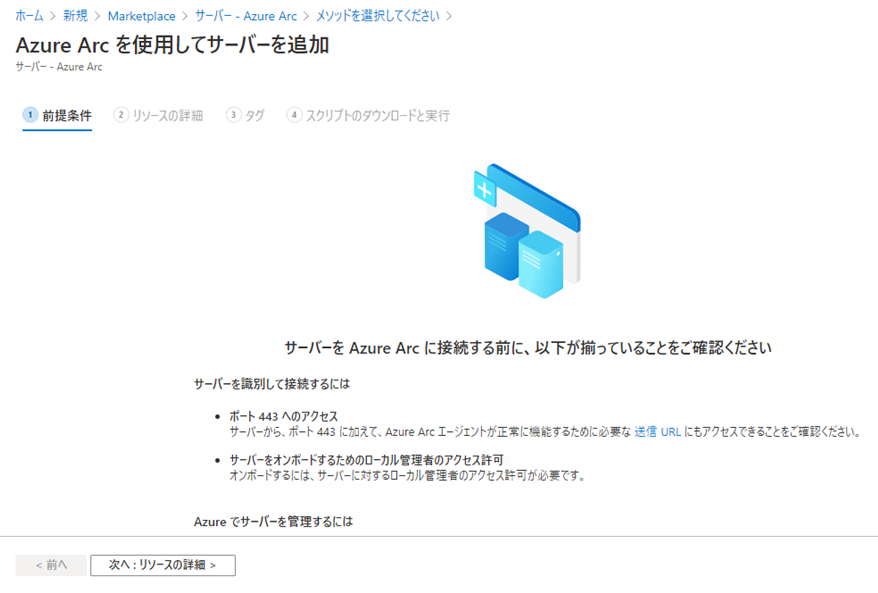Open the 送信 URL link

pyautogui.click(x=657, y=432)
